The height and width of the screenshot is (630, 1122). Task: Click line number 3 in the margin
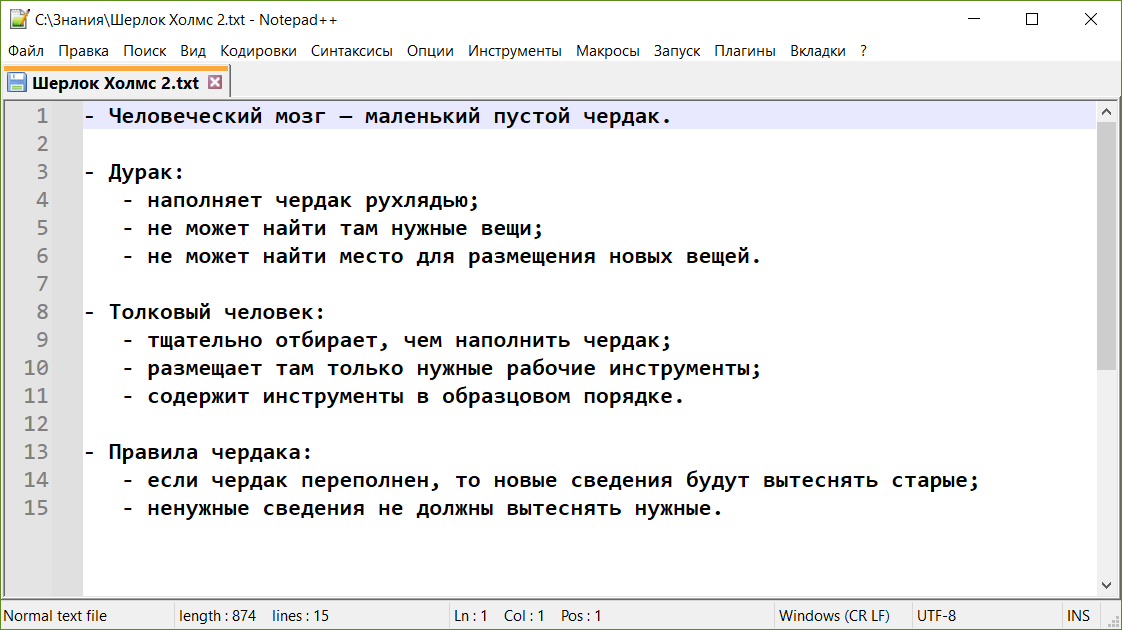click(42, 172)
